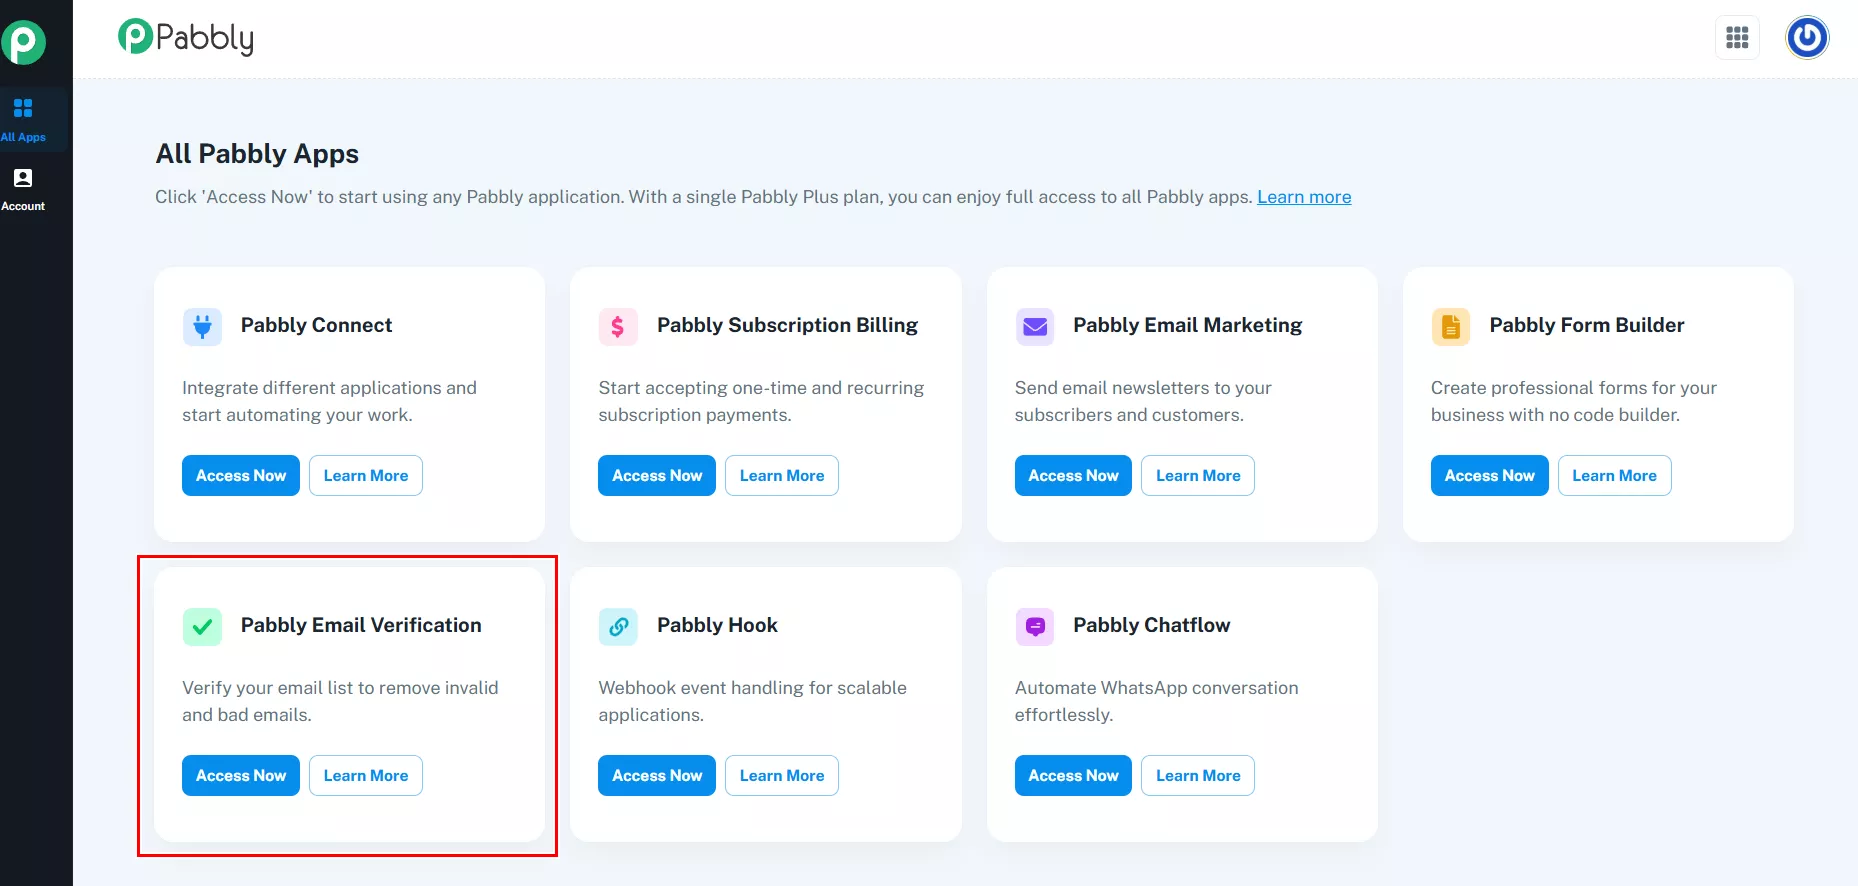1858x886 pixels.
Task: Click 'Create professional forms' description text
Action: pos(1573,401)
